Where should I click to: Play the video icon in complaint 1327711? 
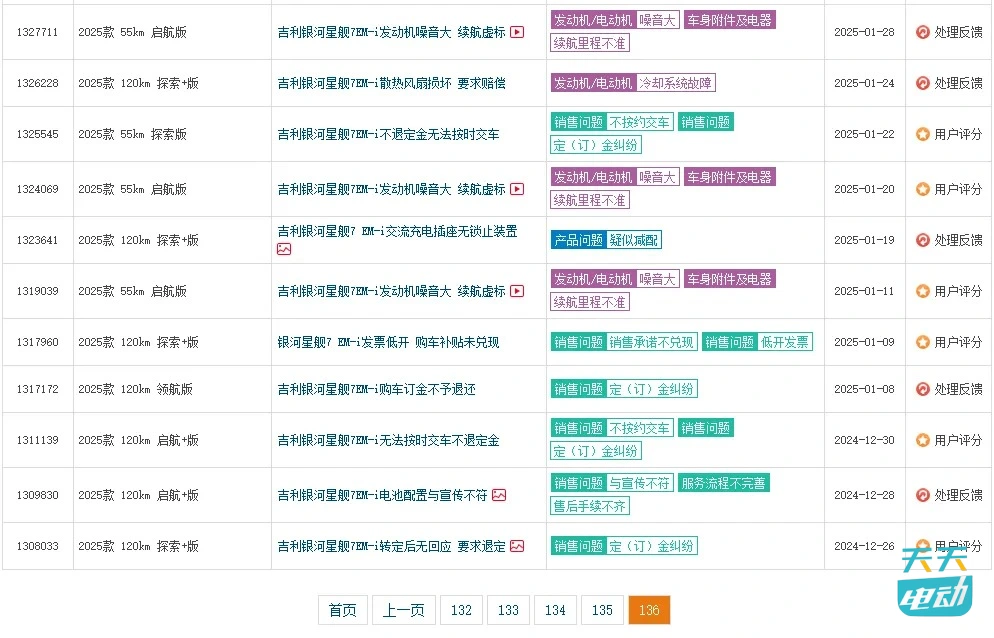517,32
